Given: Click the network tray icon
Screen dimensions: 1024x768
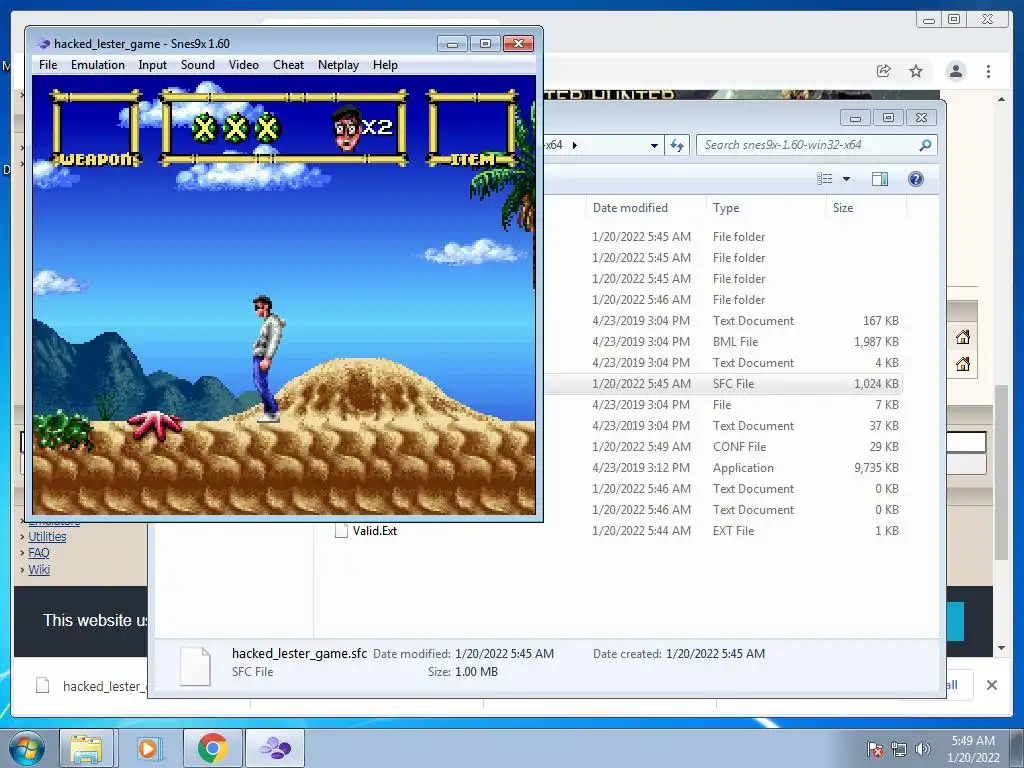Looking at the screenshot, I should [x=899, y=749].
